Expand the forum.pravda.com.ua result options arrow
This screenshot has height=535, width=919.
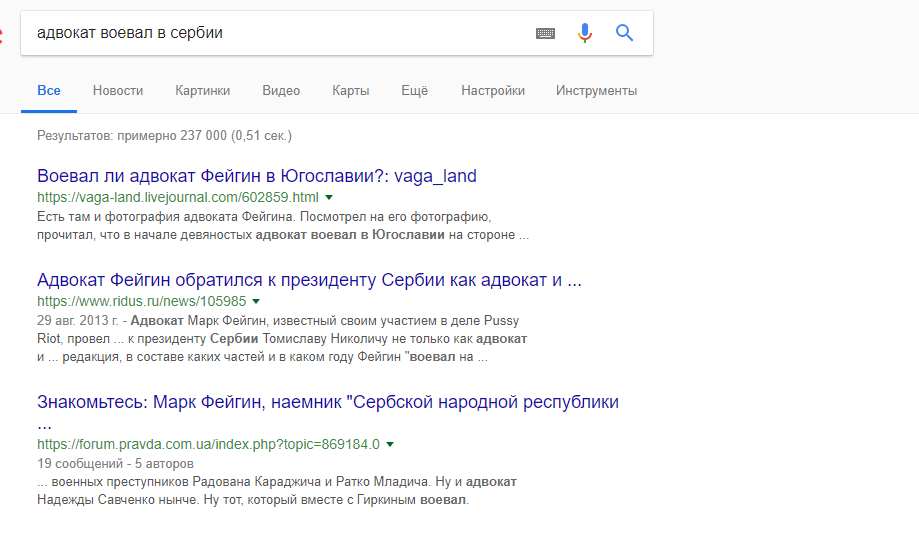pyautogui.click(x=390, y=444)
